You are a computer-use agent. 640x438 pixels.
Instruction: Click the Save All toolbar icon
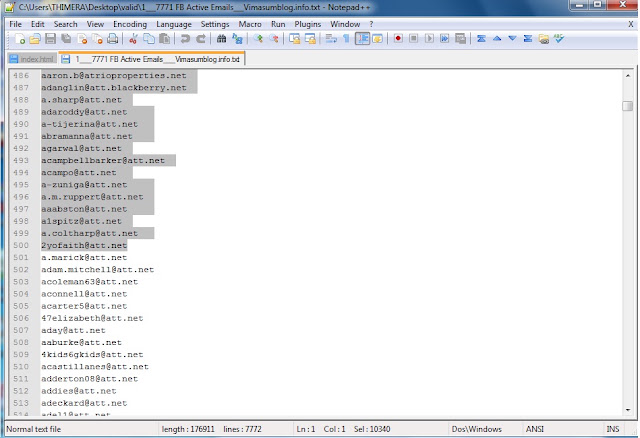(66, 39)
